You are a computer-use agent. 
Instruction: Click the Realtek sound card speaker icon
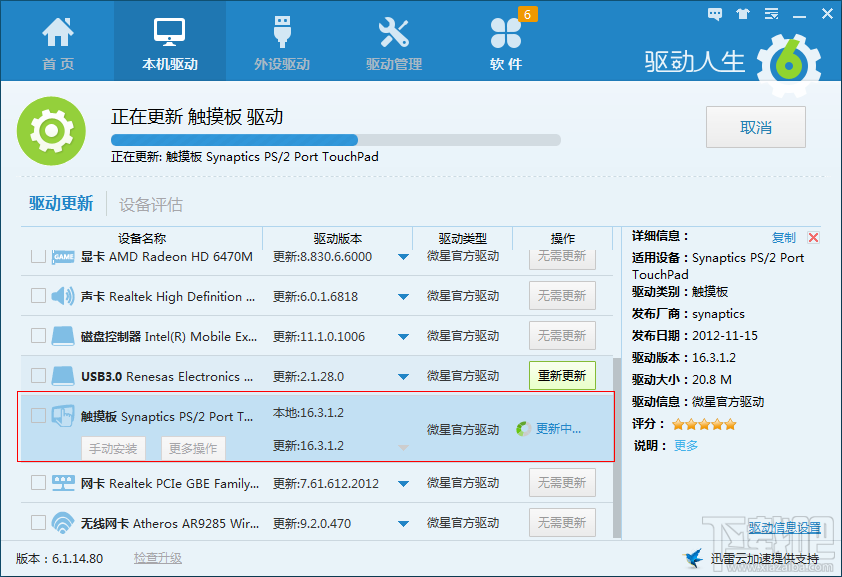point(63,296)
